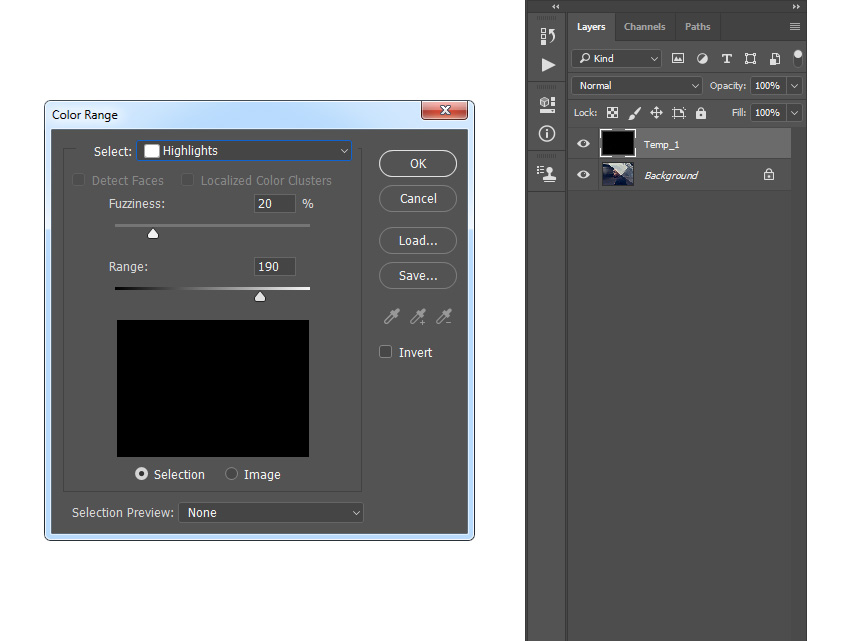
Task: Click the Fill 100% field
Action: click(x=768, y=113)
